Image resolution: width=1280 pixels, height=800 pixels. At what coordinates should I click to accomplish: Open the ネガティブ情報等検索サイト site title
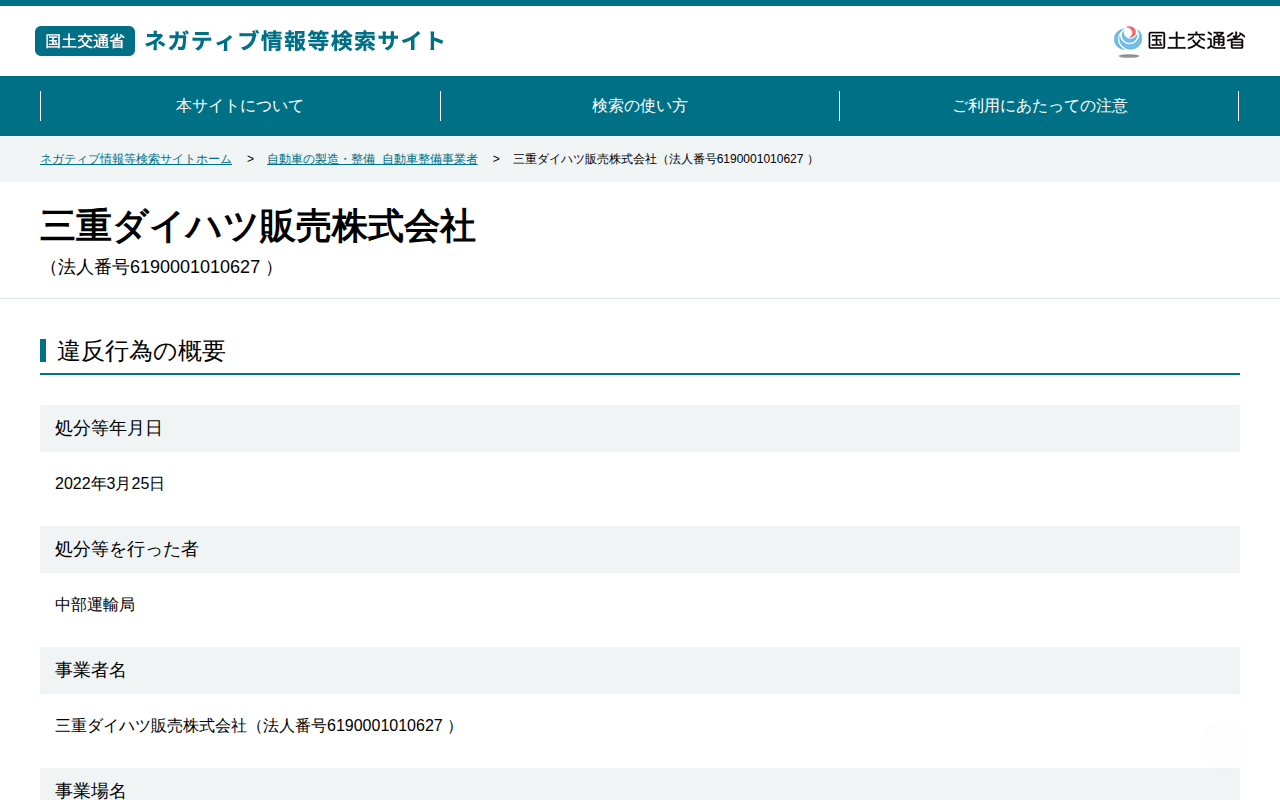coord(295,41)
